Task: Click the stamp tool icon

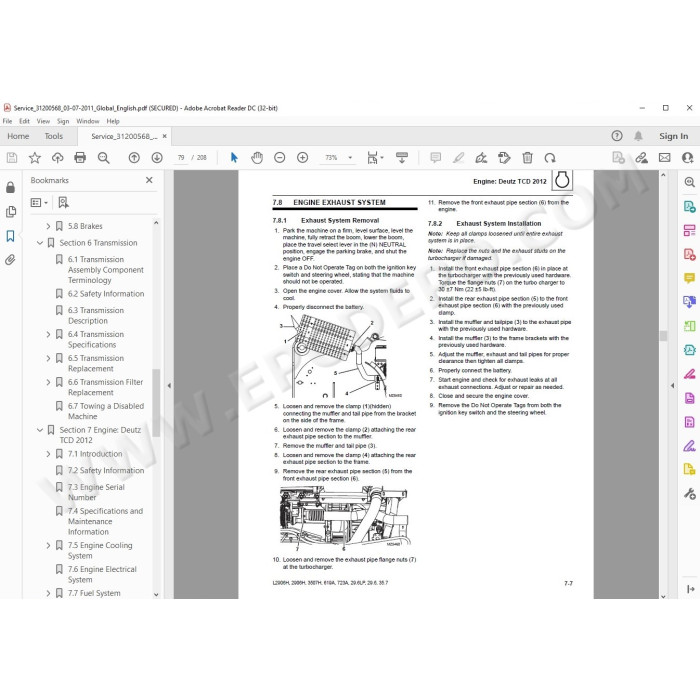Action: point(504,158)
